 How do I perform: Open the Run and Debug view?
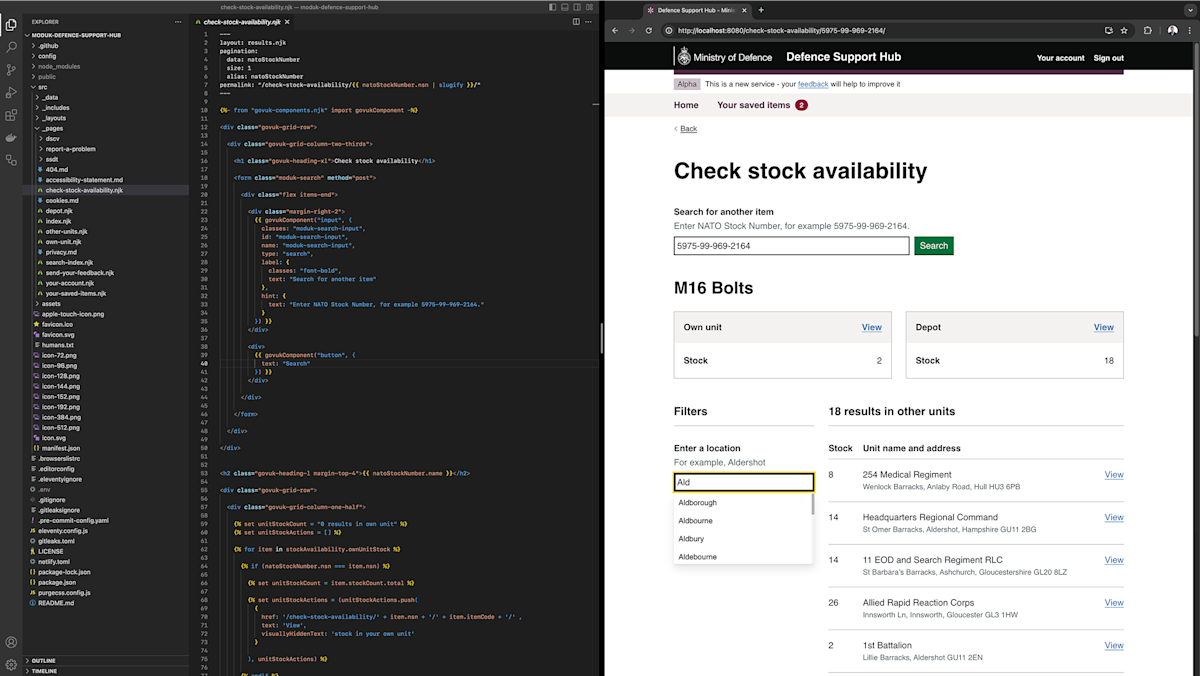click(11, 92)
